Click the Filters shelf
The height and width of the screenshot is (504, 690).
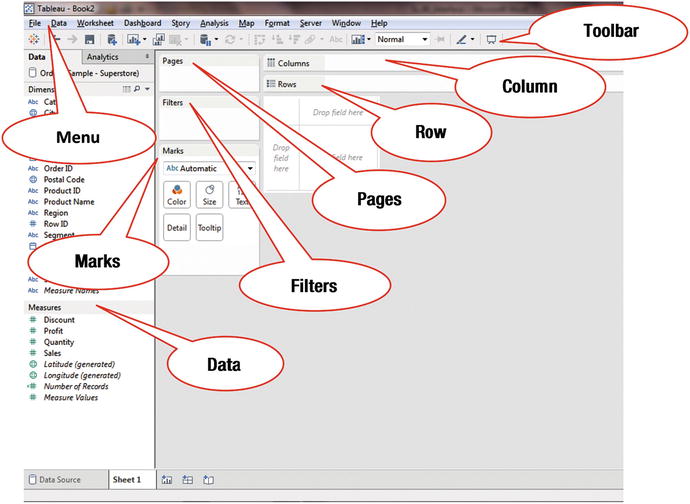pos(209,118)
